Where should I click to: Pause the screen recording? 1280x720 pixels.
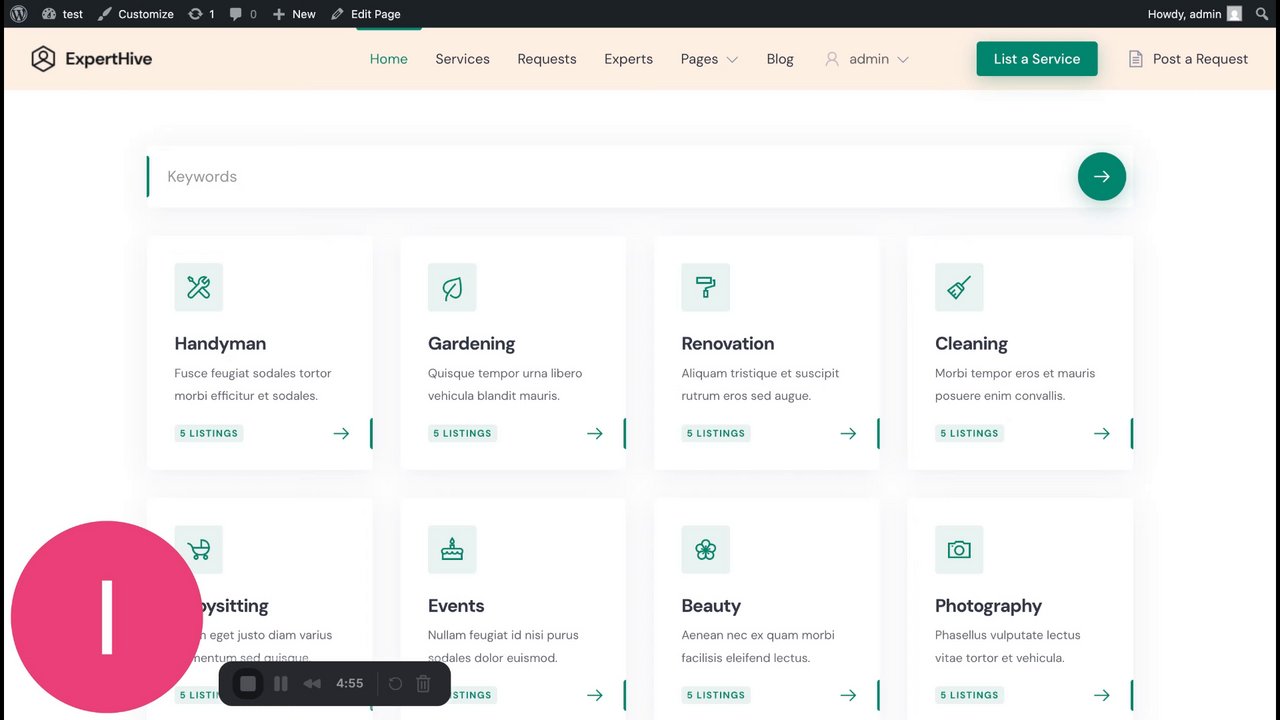coord(281,684)
